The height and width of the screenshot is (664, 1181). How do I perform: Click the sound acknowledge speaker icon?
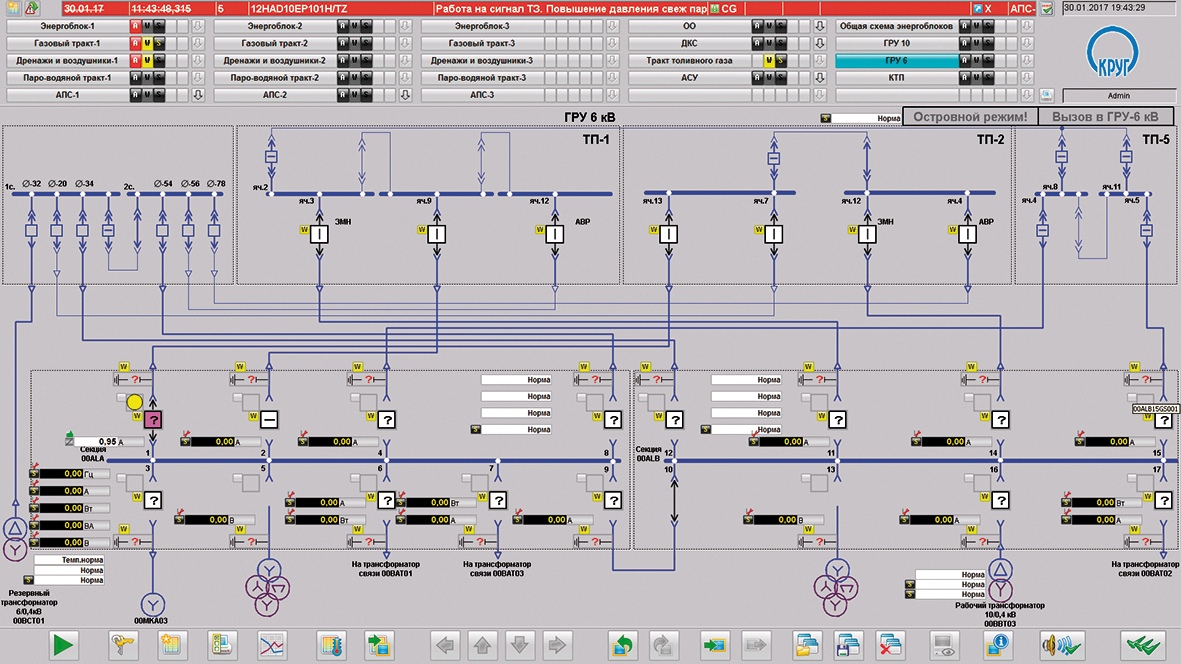1062,645
